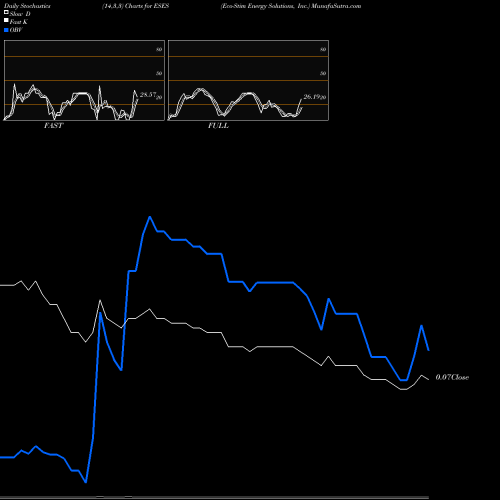Select the '(14,3,3) Charts for ESES' text
500x500 pixels.
[x=136, y=6]
